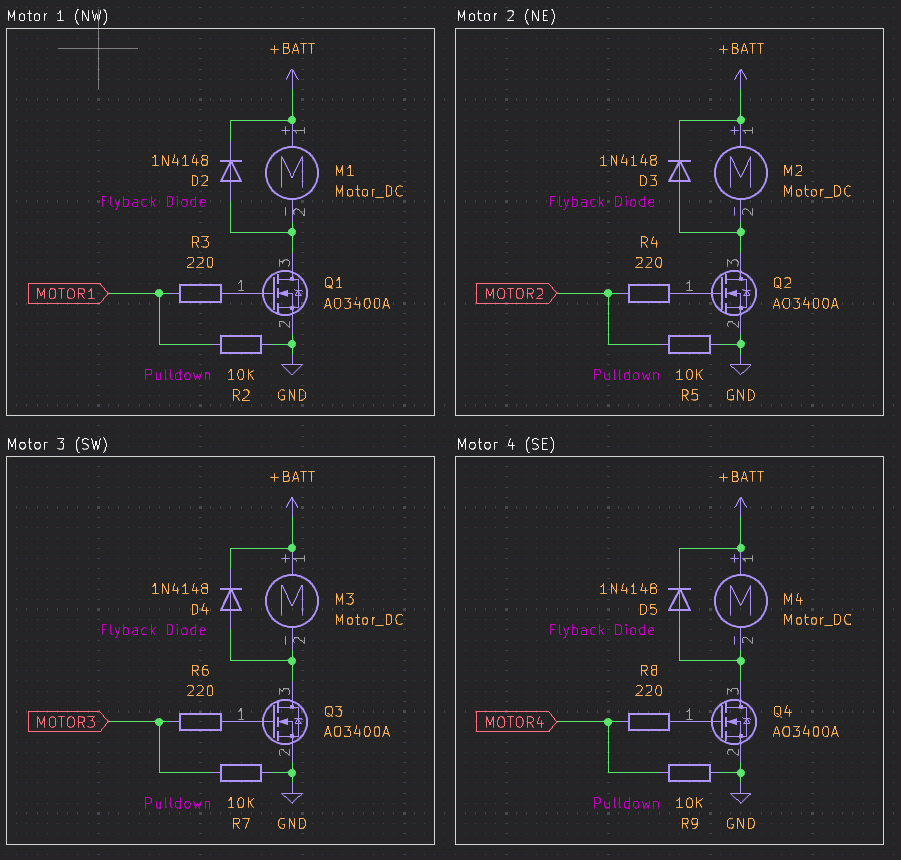The height and width of the screenshot is (860, 901).
Task: Select the D2 1N4148 flyback diode symbol
Action: [x=231, y=172]
